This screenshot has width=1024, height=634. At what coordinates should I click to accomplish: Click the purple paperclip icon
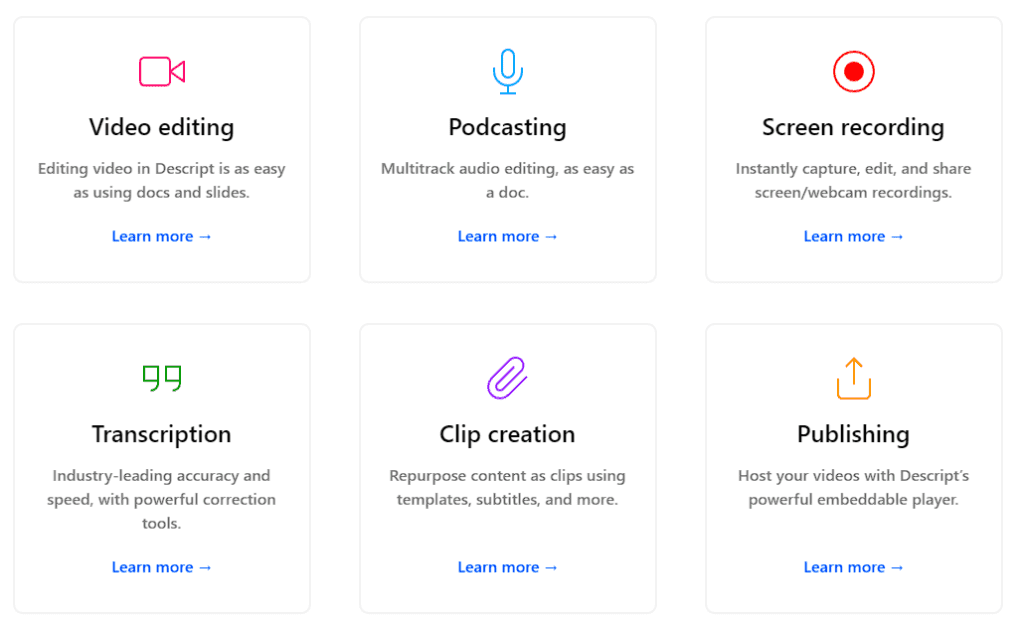pos(507,377)
